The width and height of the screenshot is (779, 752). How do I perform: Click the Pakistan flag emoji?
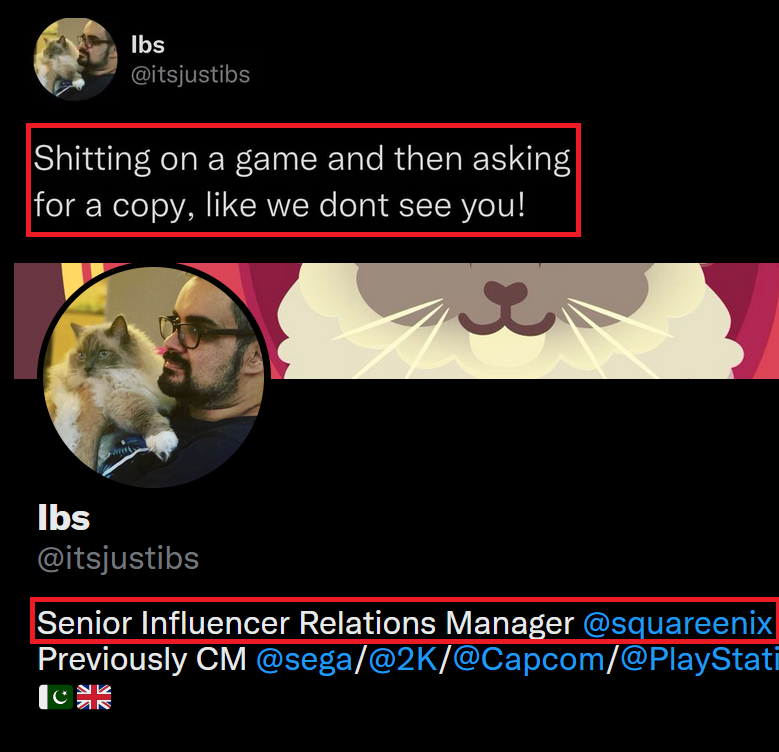(x=55, y=697)
